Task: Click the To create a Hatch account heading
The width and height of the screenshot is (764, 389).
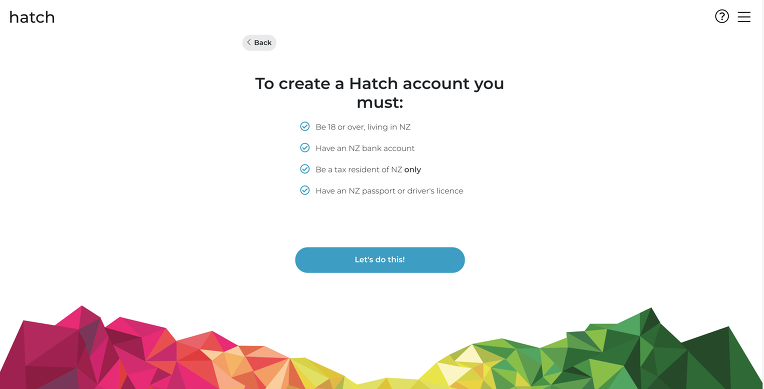Action: point(380,93)
